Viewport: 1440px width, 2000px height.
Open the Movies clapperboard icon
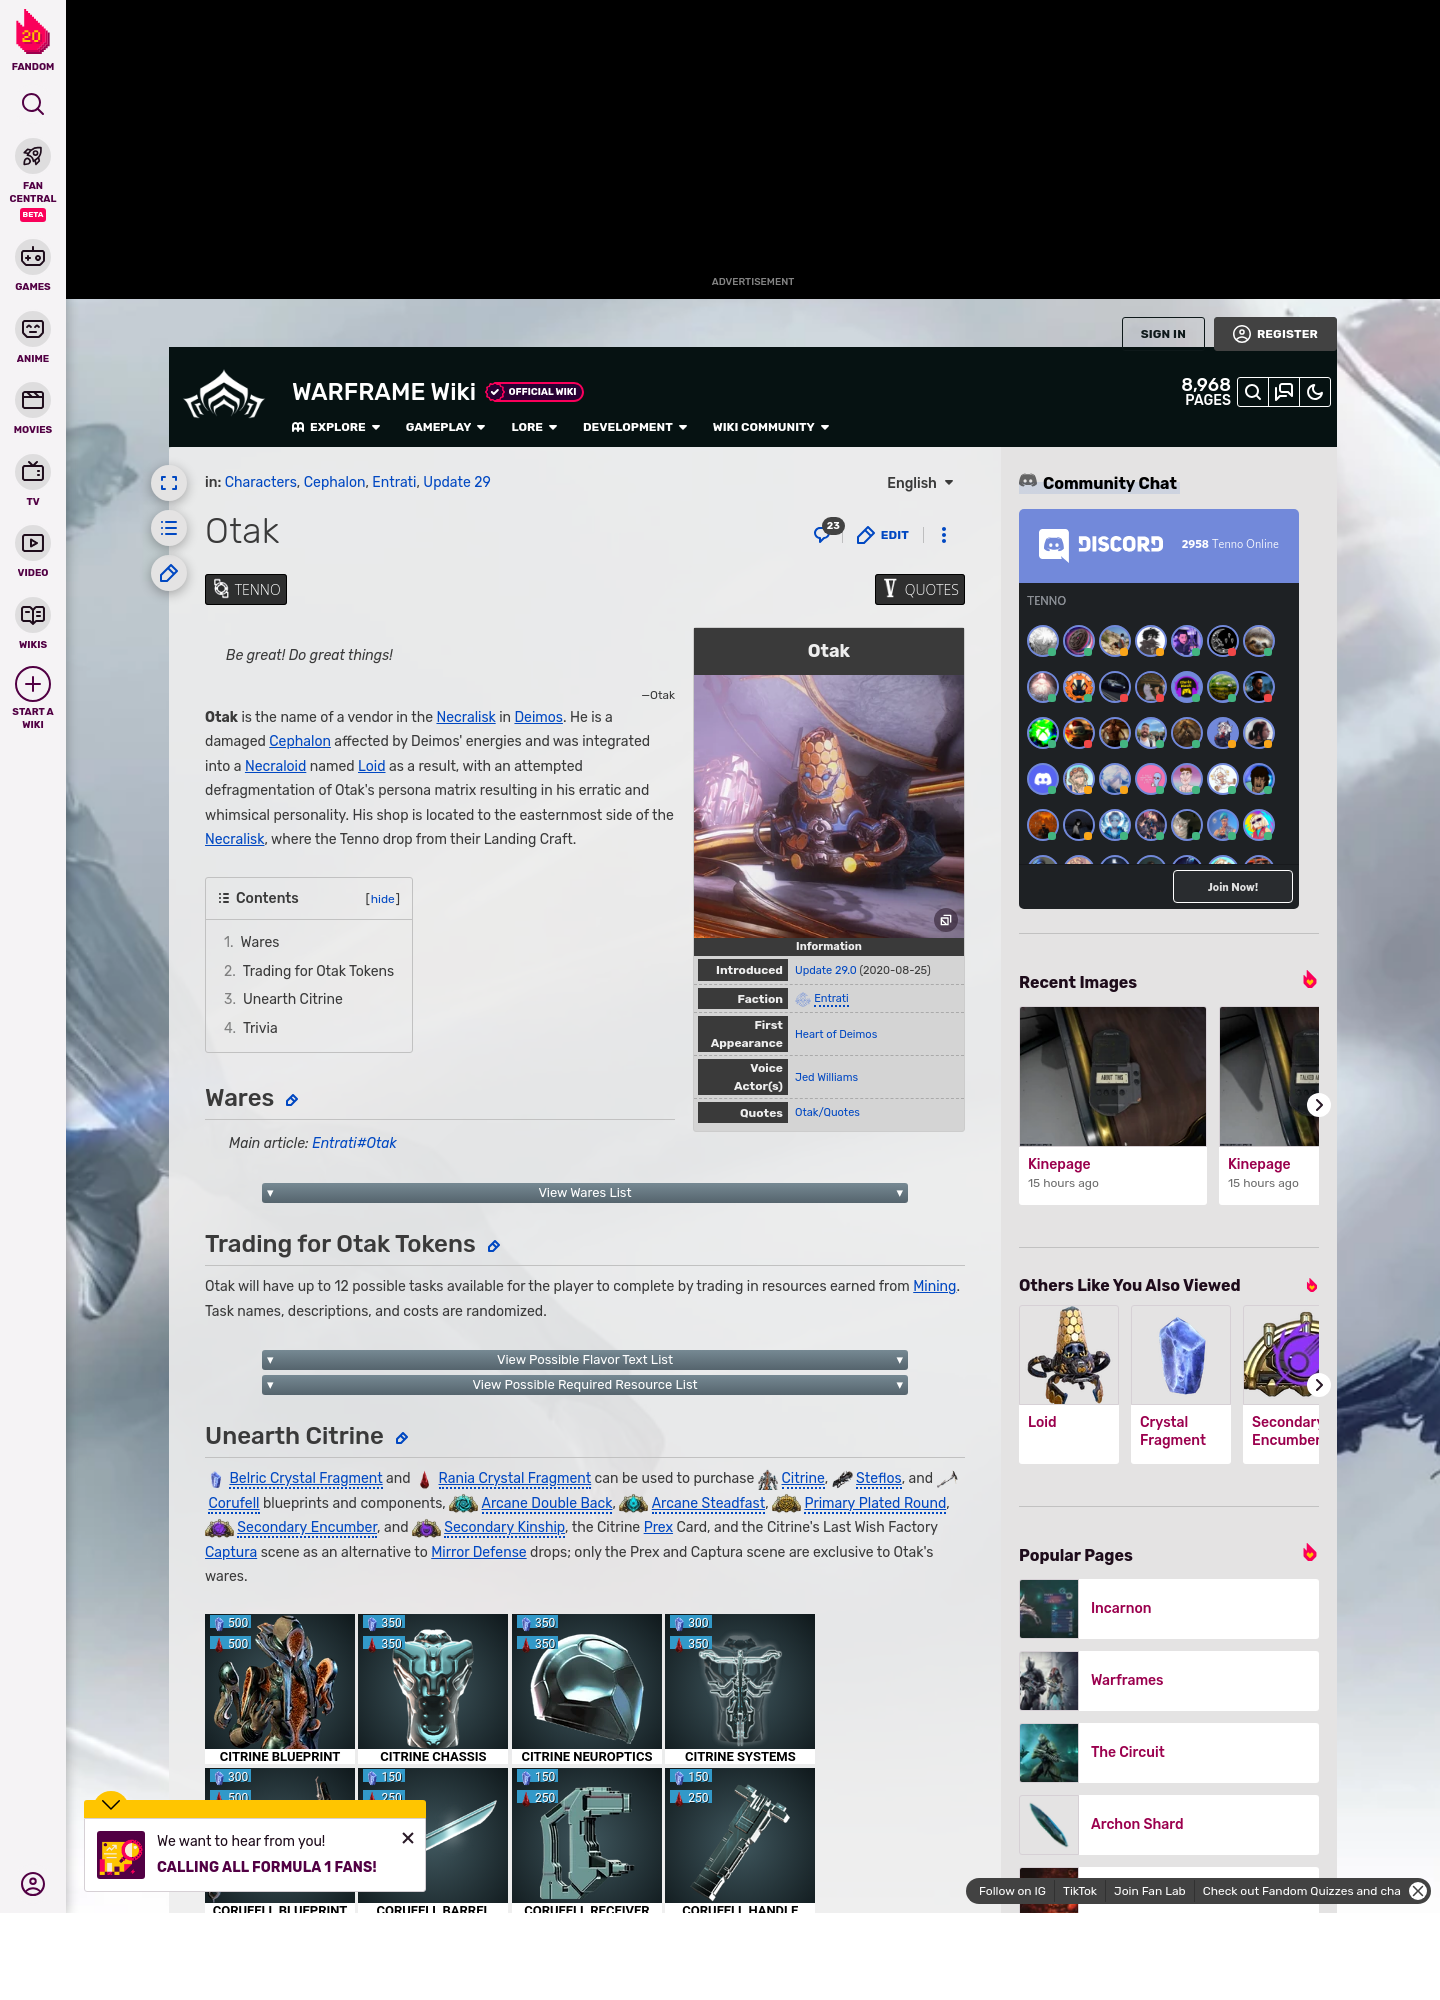(x=33, y=400)
